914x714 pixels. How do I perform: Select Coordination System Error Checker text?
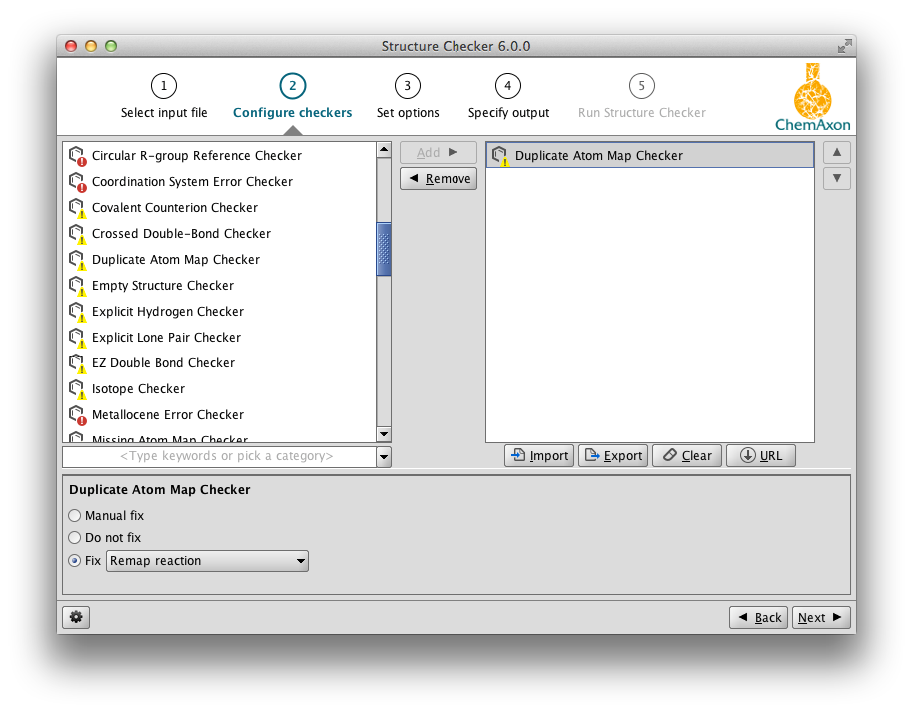tap(192, 182)
